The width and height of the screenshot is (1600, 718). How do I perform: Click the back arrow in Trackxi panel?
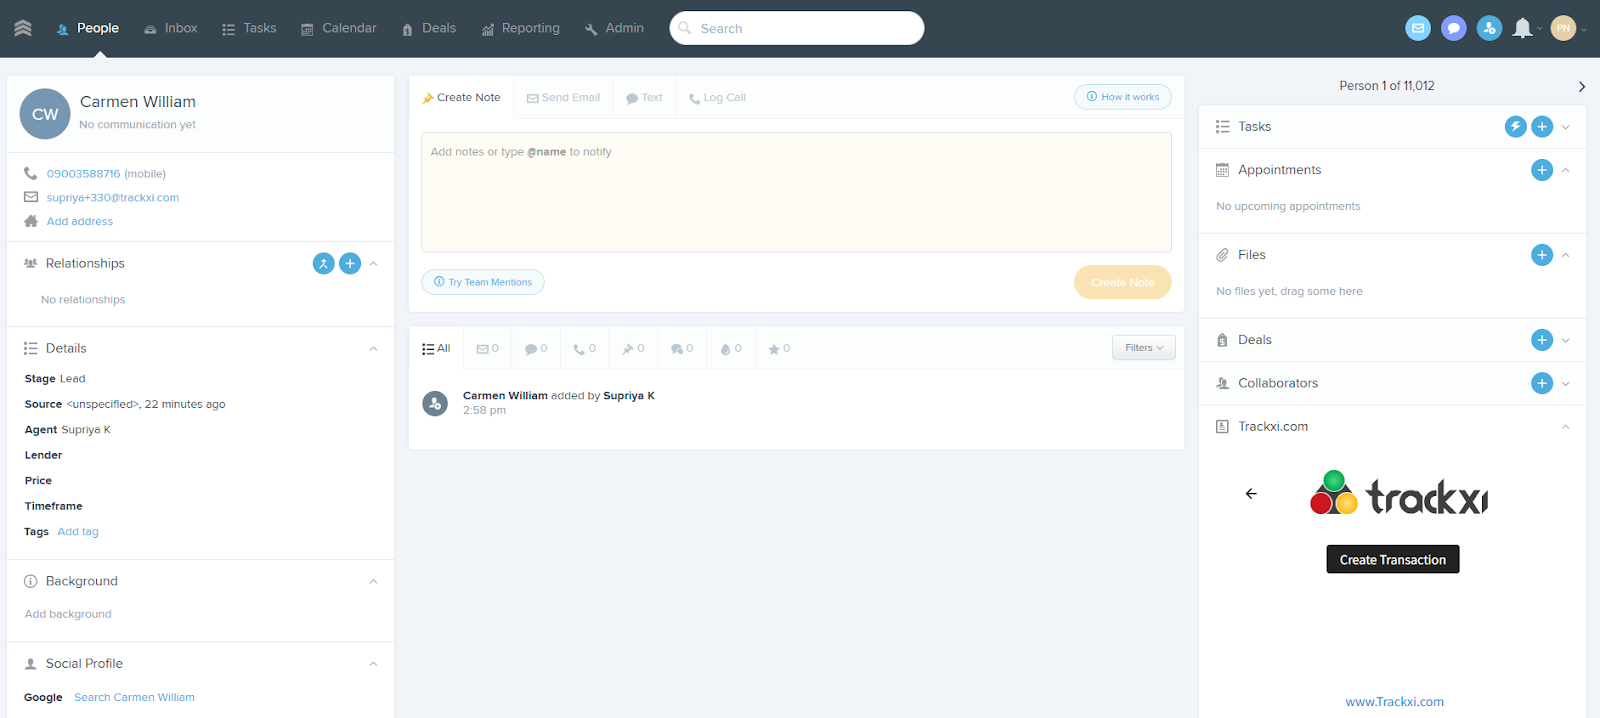(x=1251, y=494)
